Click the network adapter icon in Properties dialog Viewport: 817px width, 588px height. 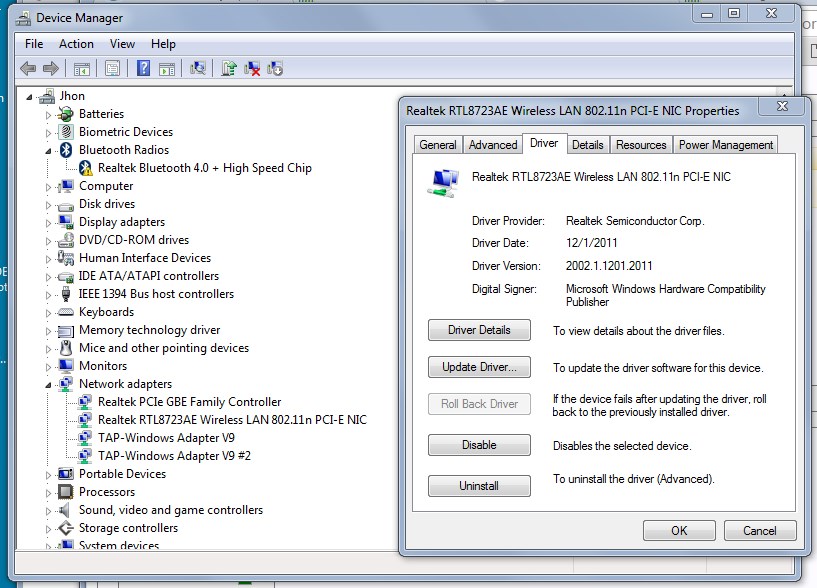443,183
